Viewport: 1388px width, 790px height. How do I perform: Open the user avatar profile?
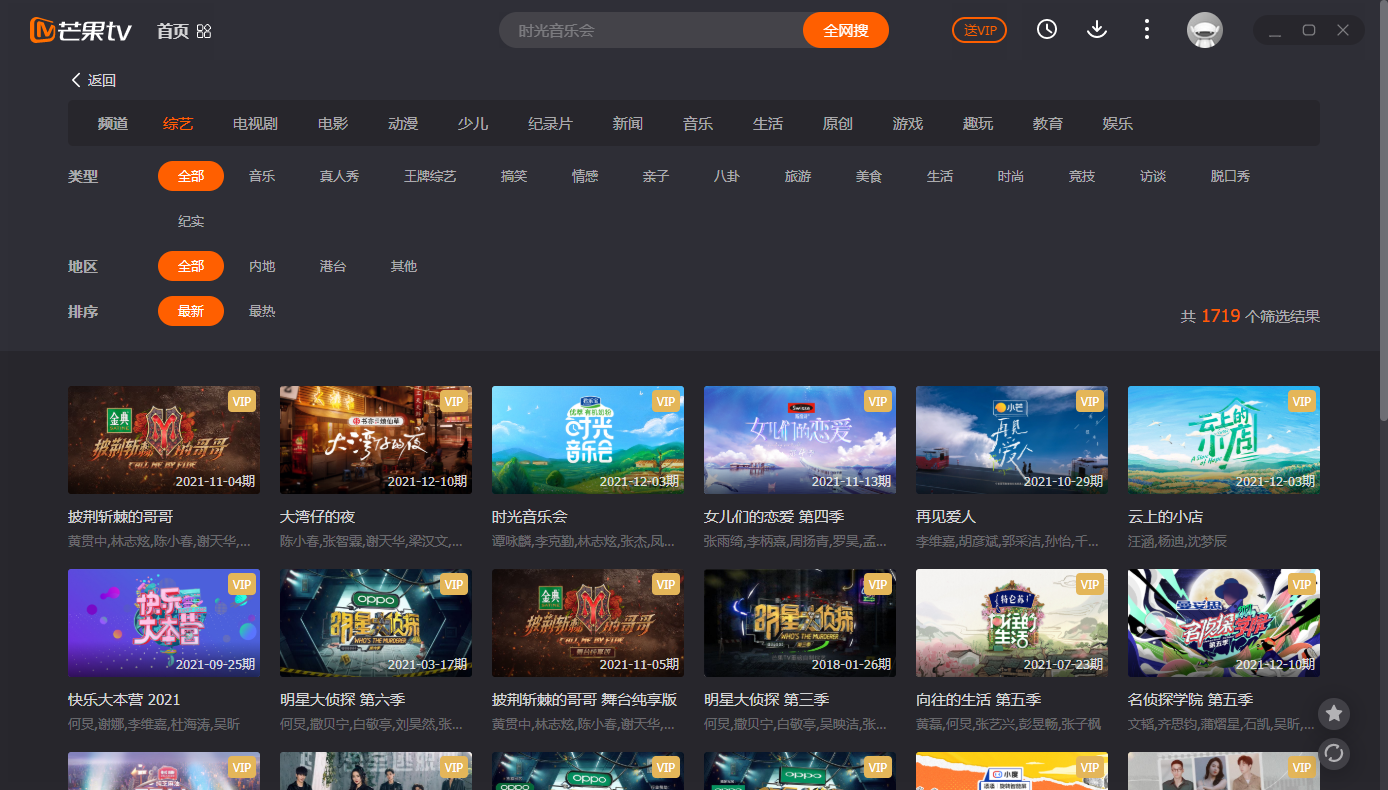[1205, 30]
